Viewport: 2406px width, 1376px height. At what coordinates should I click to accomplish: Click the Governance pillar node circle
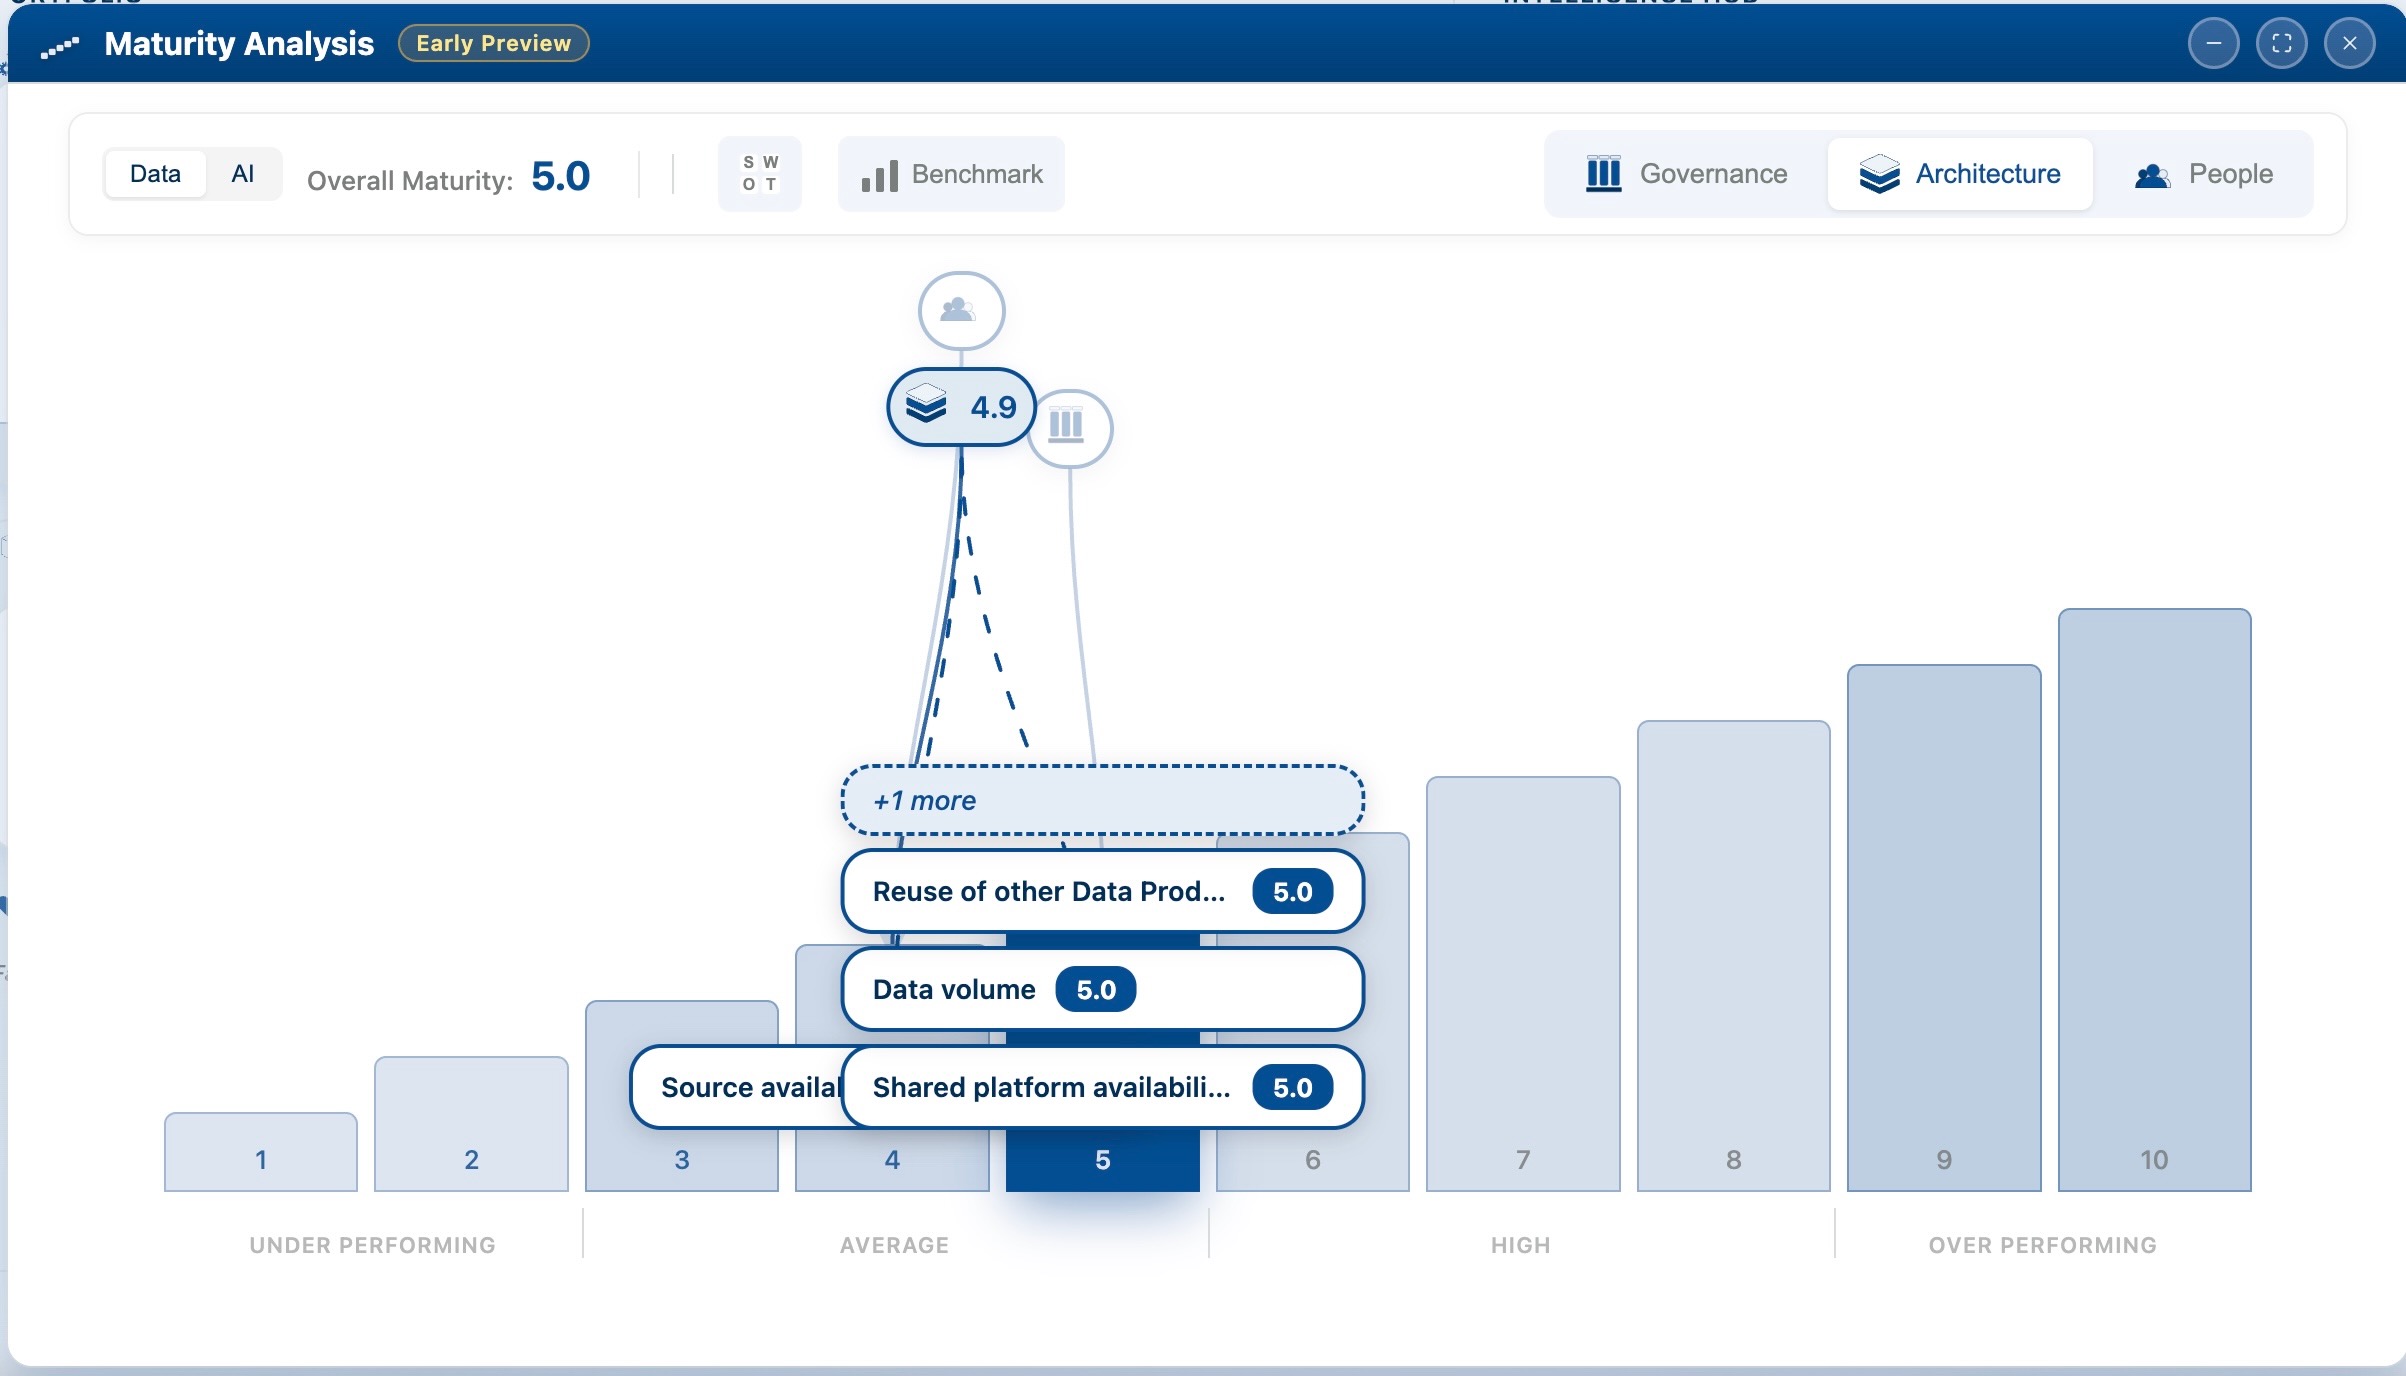[x=1069, y=428]
